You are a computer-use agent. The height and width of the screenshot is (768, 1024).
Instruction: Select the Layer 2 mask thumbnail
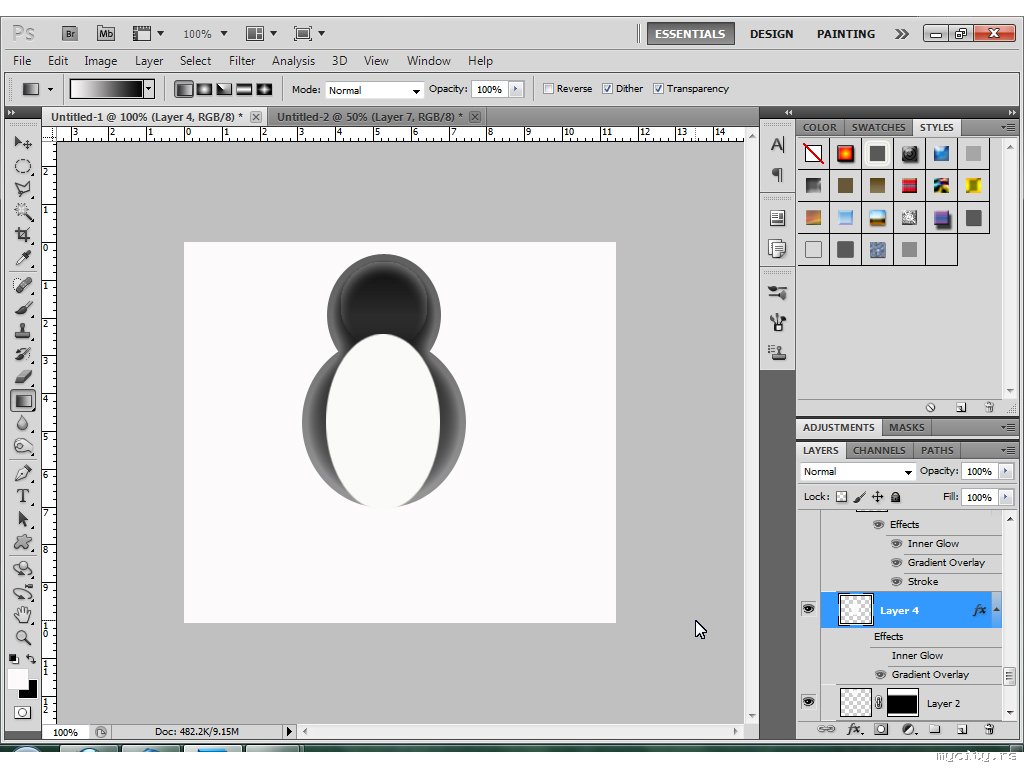pyautogui.click(x=902, y=703)
